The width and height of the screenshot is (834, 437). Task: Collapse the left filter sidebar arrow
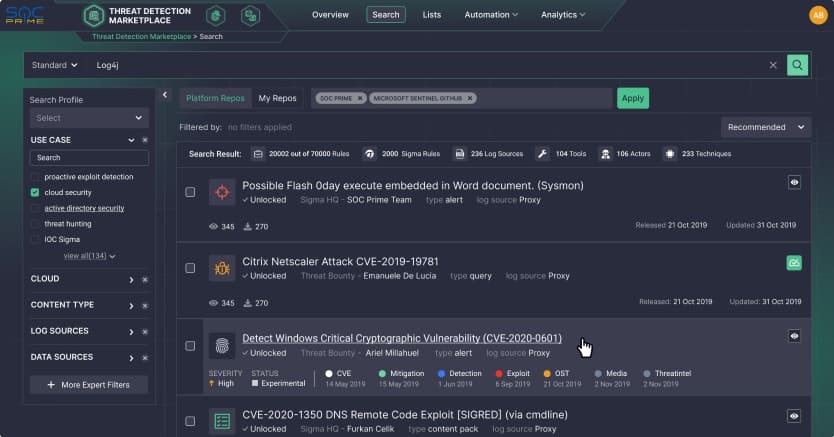165,95
